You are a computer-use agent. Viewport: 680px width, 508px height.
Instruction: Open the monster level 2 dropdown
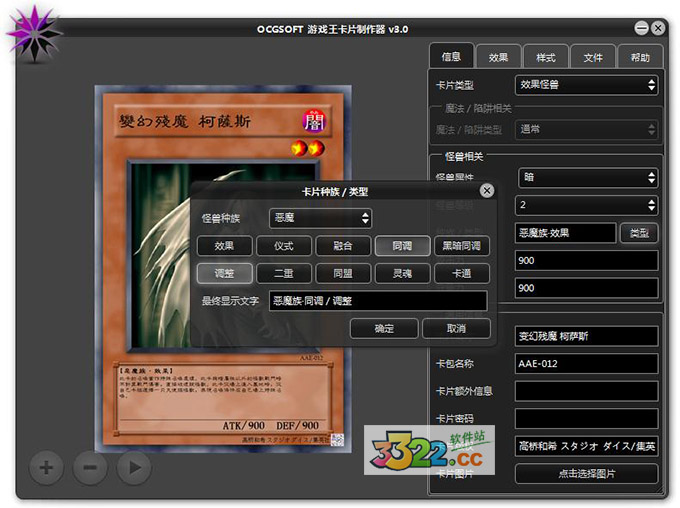pyautogui.click(x=586, y=205)
